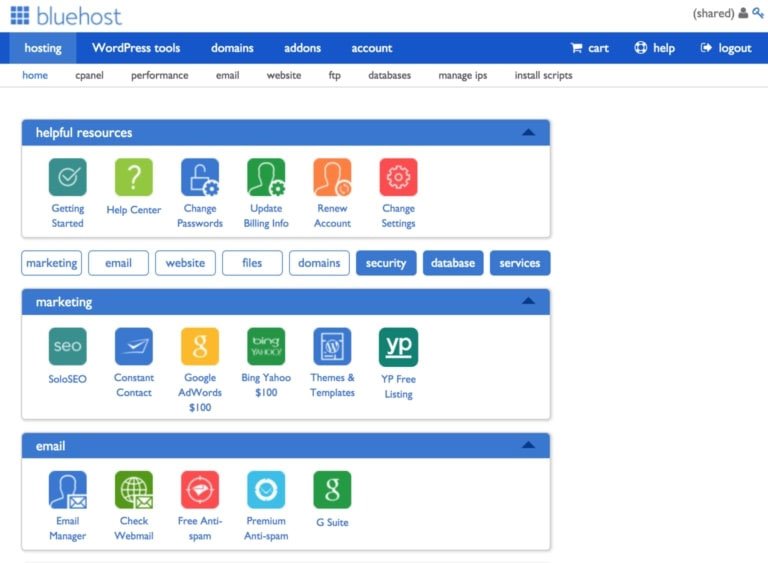Viewport: 768px width, 563px height.
Task: Go to performance submenu
Action: coord(160,75)
